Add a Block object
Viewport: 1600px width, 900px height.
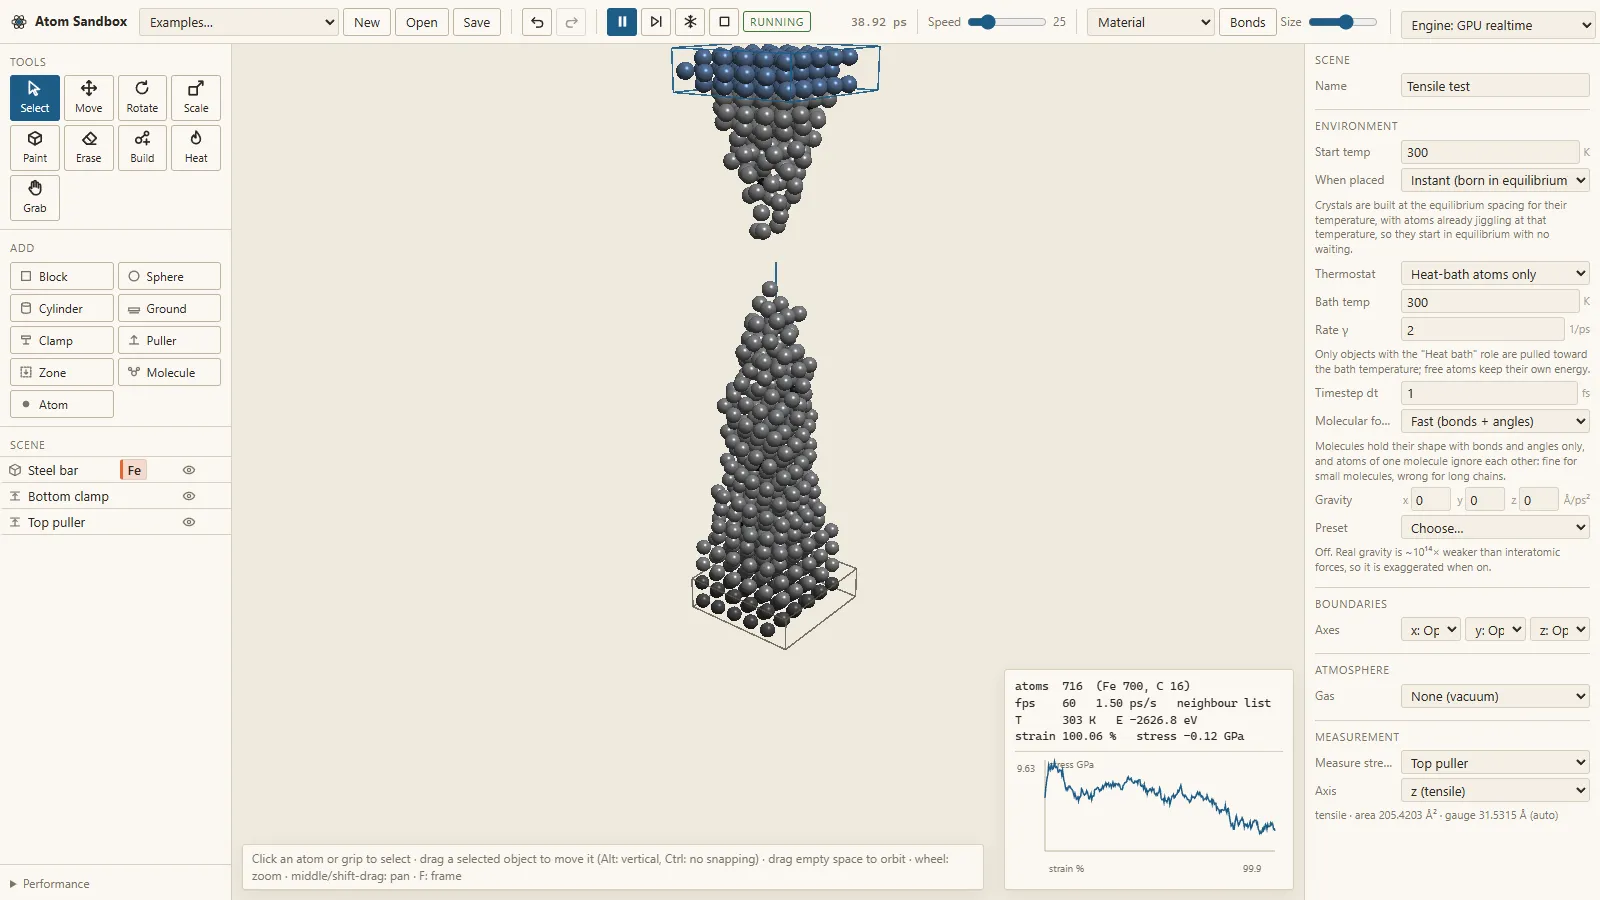[x=62, y=276]
